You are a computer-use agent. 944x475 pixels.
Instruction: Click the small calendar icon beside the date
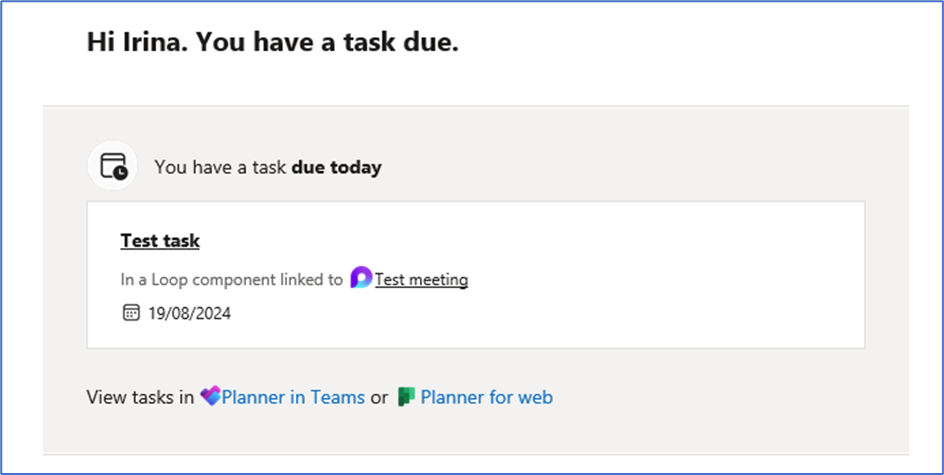pyautogui.click(x=131, y=313)
